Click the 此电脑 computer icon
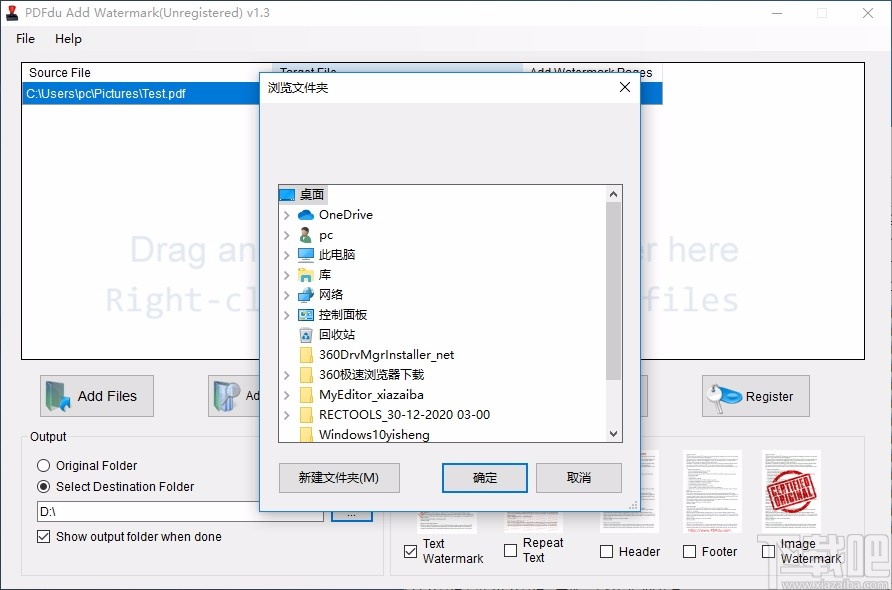The width and height of the screenshot is (892, 590). (306, 254)
